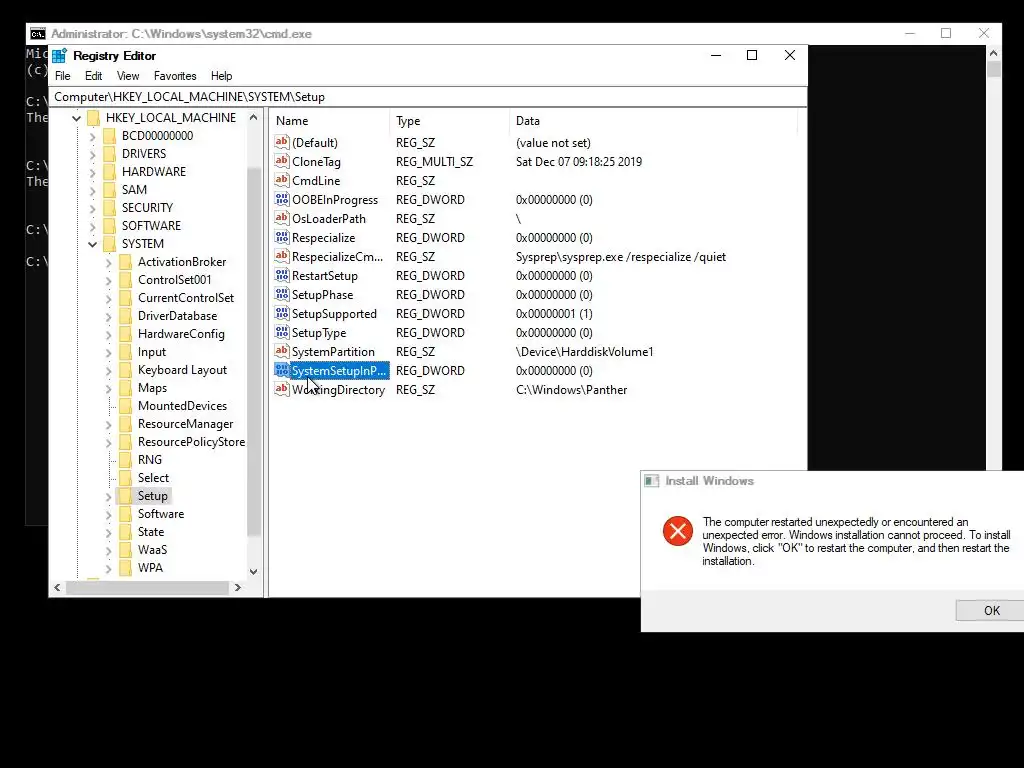Open the View menu

click(128, 76)
